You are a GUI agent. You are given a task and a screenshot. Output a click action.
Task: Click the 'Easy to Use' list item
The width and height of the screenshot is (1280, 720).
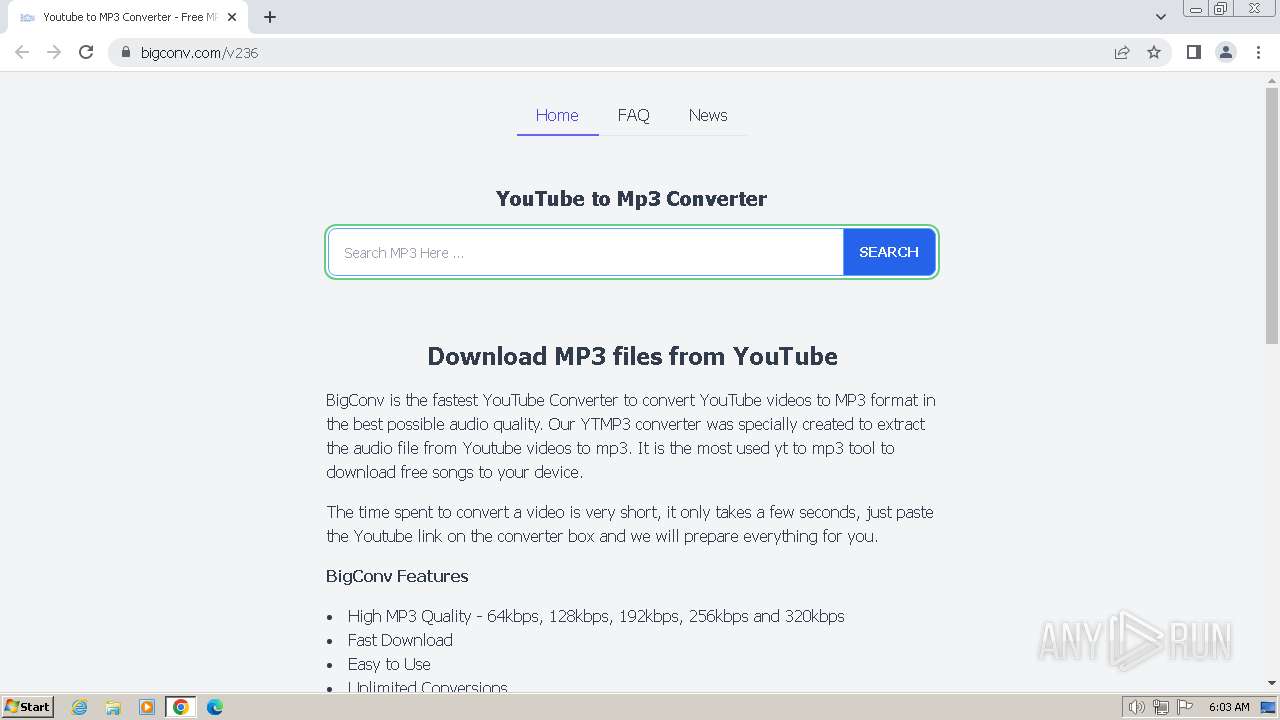pyautogui.click(x=389, y=664)
